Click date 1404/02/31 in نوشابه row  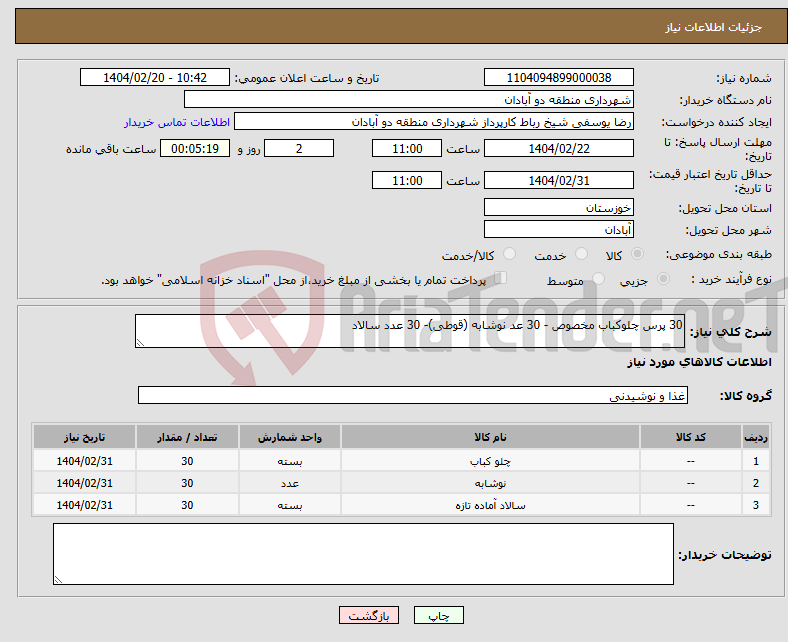pos(84,483)
